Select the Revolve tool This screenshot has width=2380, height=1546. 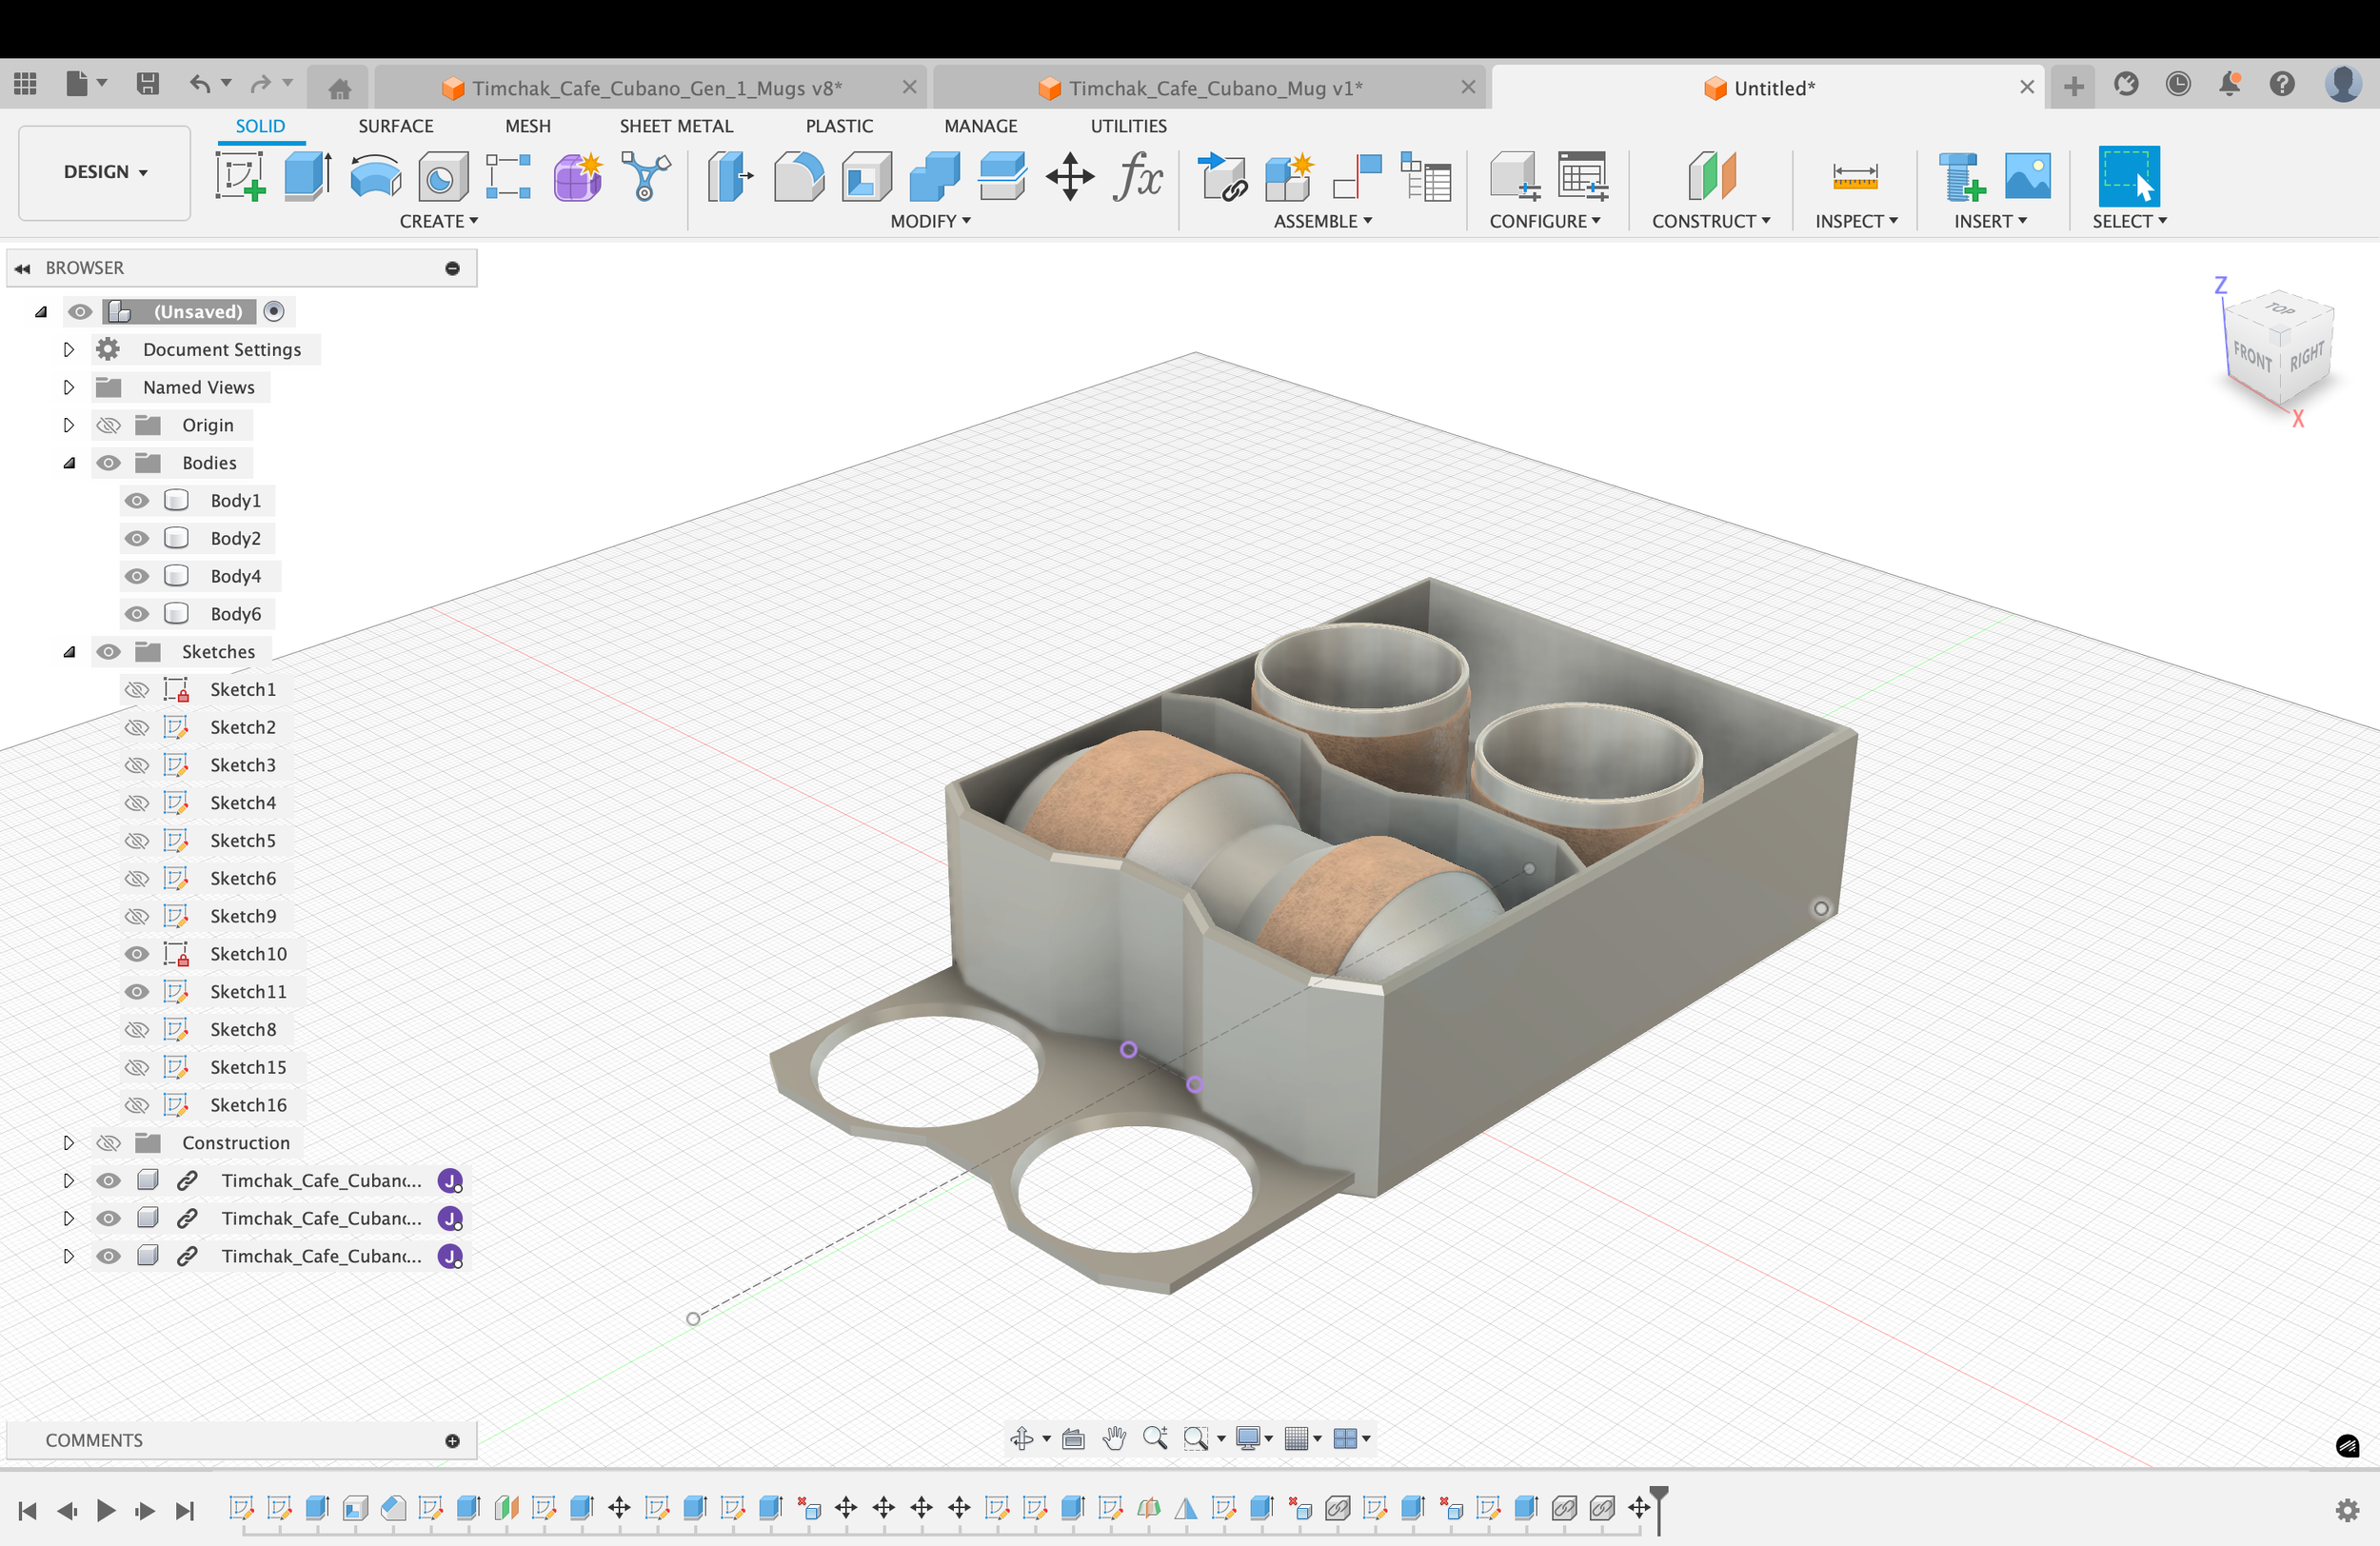tap(375, 176)
